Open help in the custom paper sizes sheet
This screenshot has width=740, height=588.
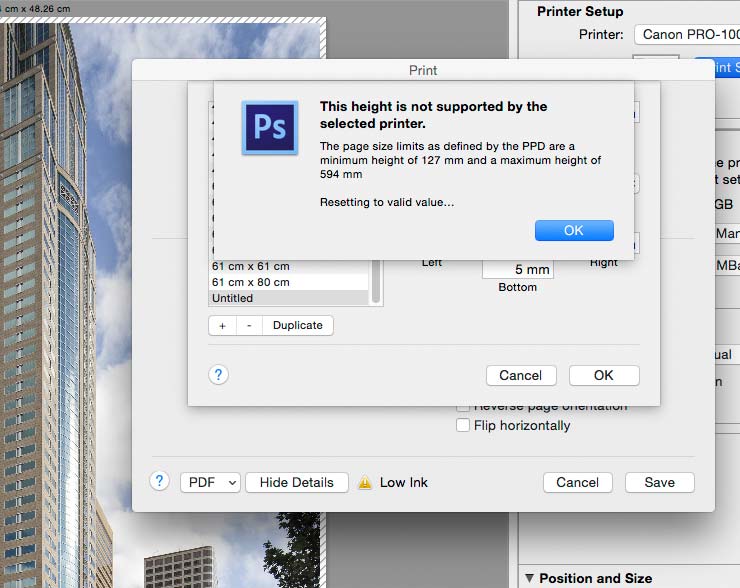[x=218, y=375]
